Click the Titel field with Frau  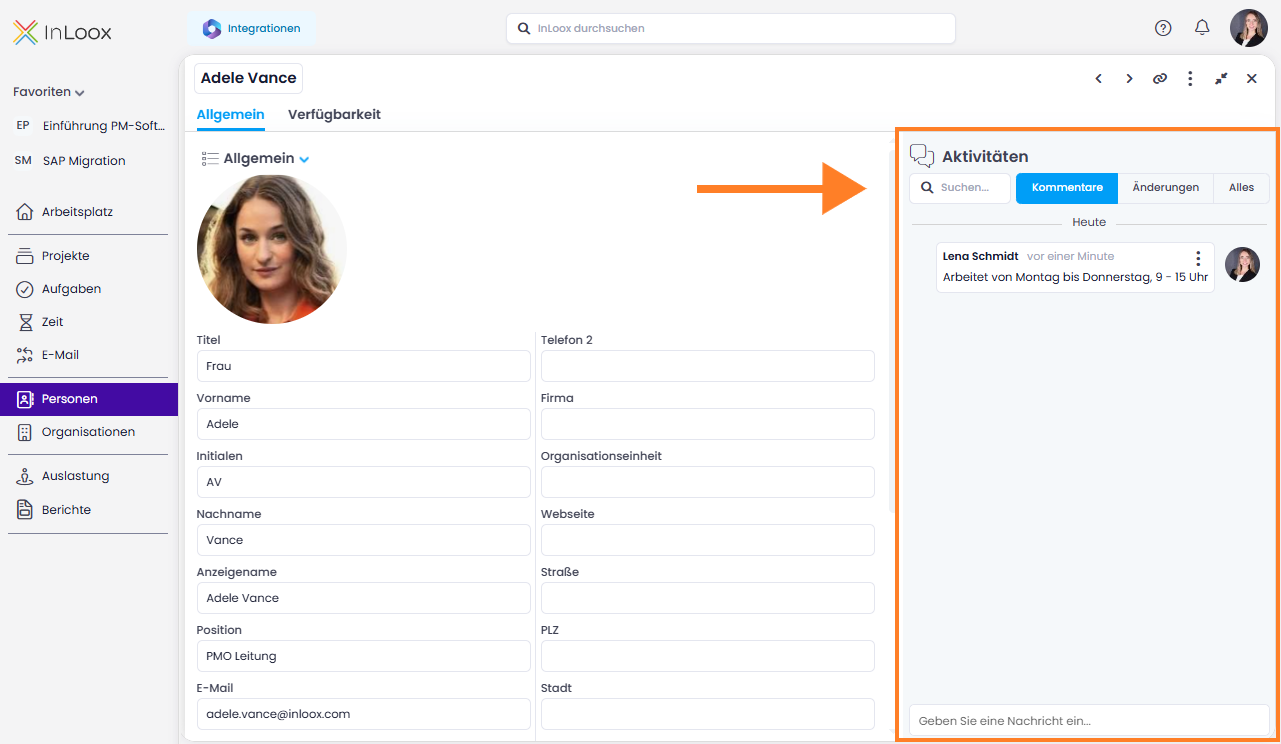coord(364,366)
